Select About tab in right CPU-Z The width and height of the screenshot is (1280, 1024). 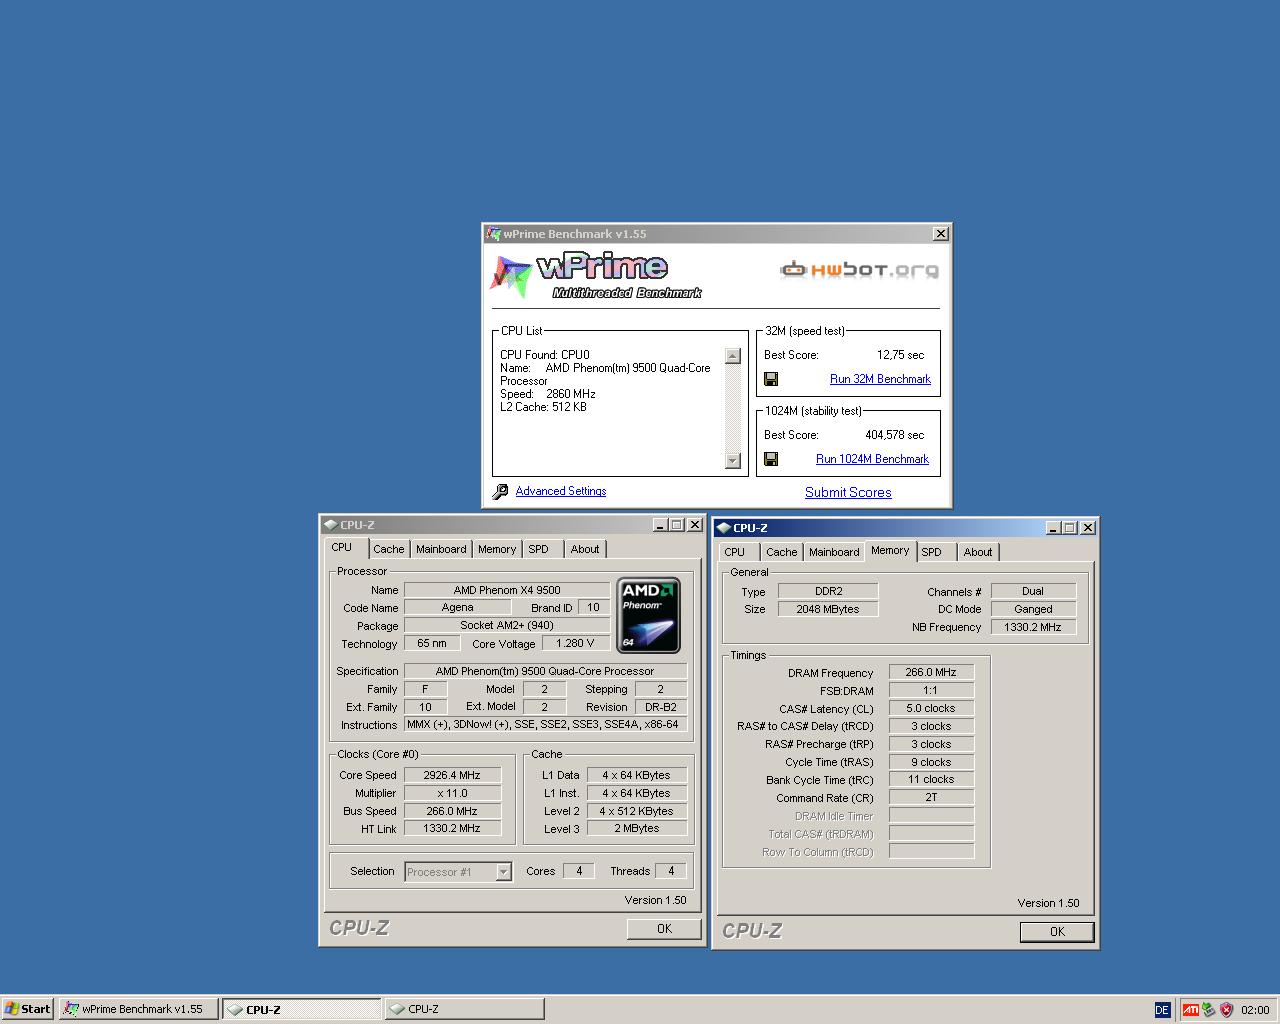978,552
